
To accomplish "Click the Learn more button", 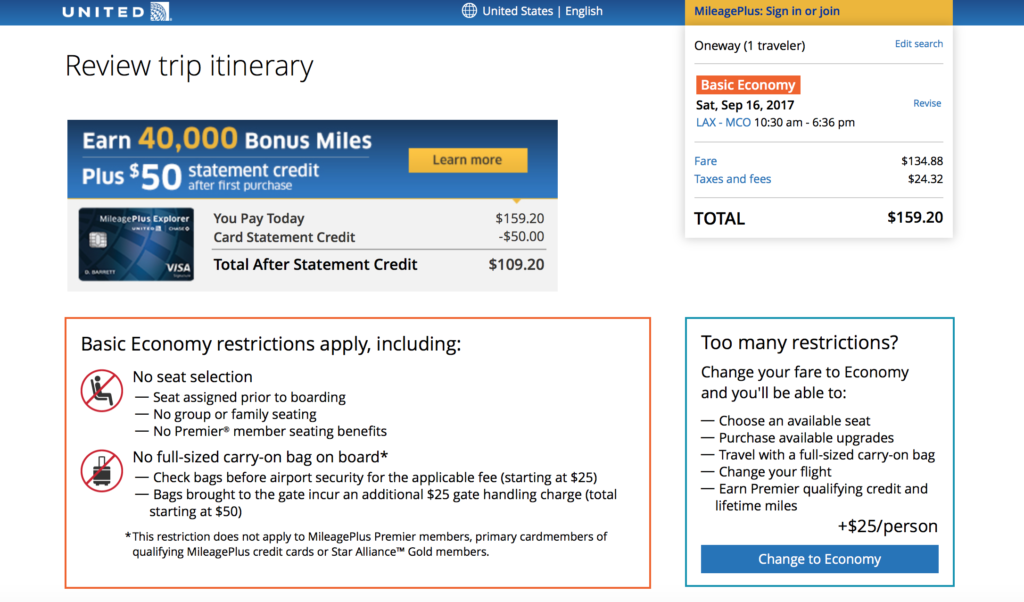I will click(467, 160).
